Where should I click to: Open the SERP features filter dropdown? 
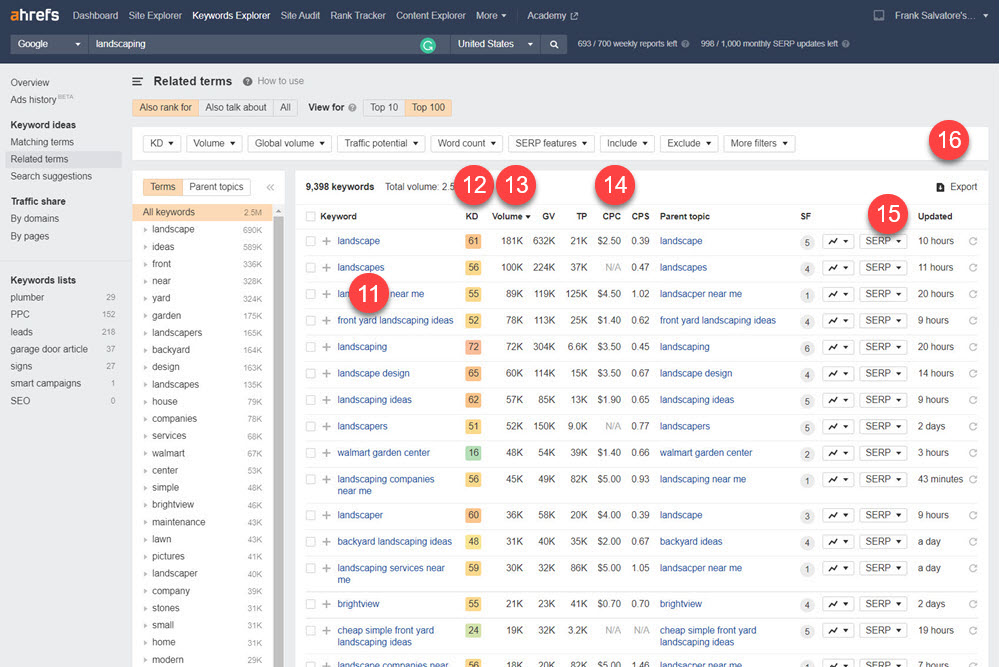pyautogui.click(x=551, y=143)
